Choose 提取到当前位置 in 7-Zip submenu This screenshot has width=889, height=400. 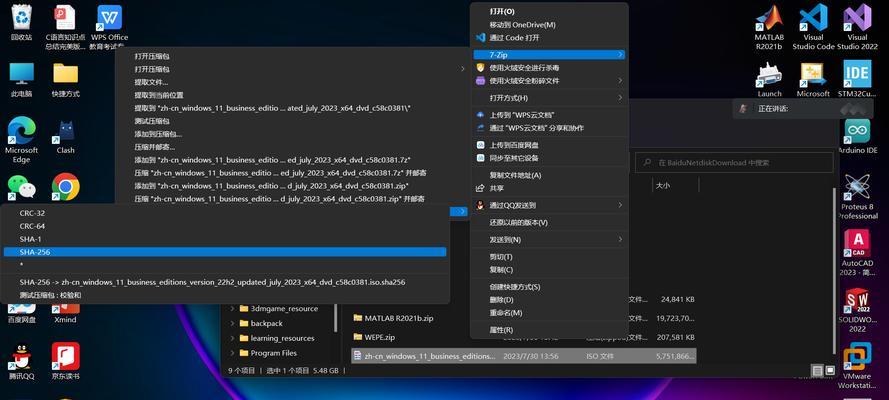tap(292, 95)
